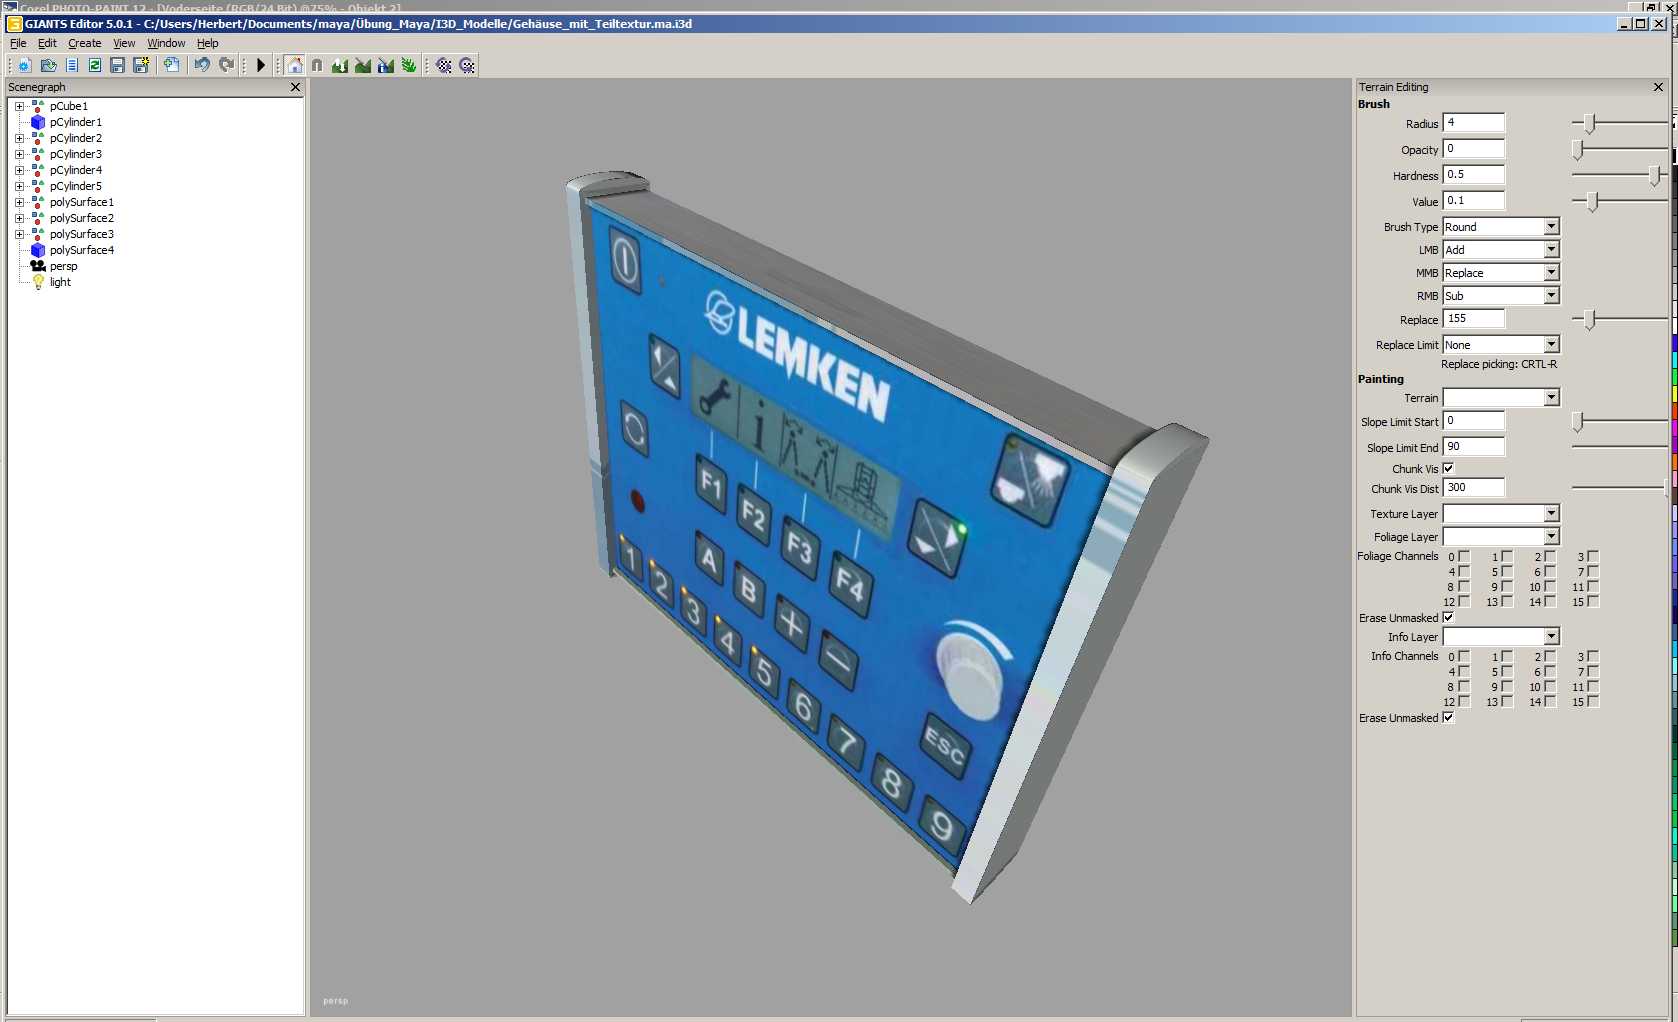Click the New scene toolbar icon
Image resolution: width=1678 pixels, height=1022 pixels.
click(25, 65)
